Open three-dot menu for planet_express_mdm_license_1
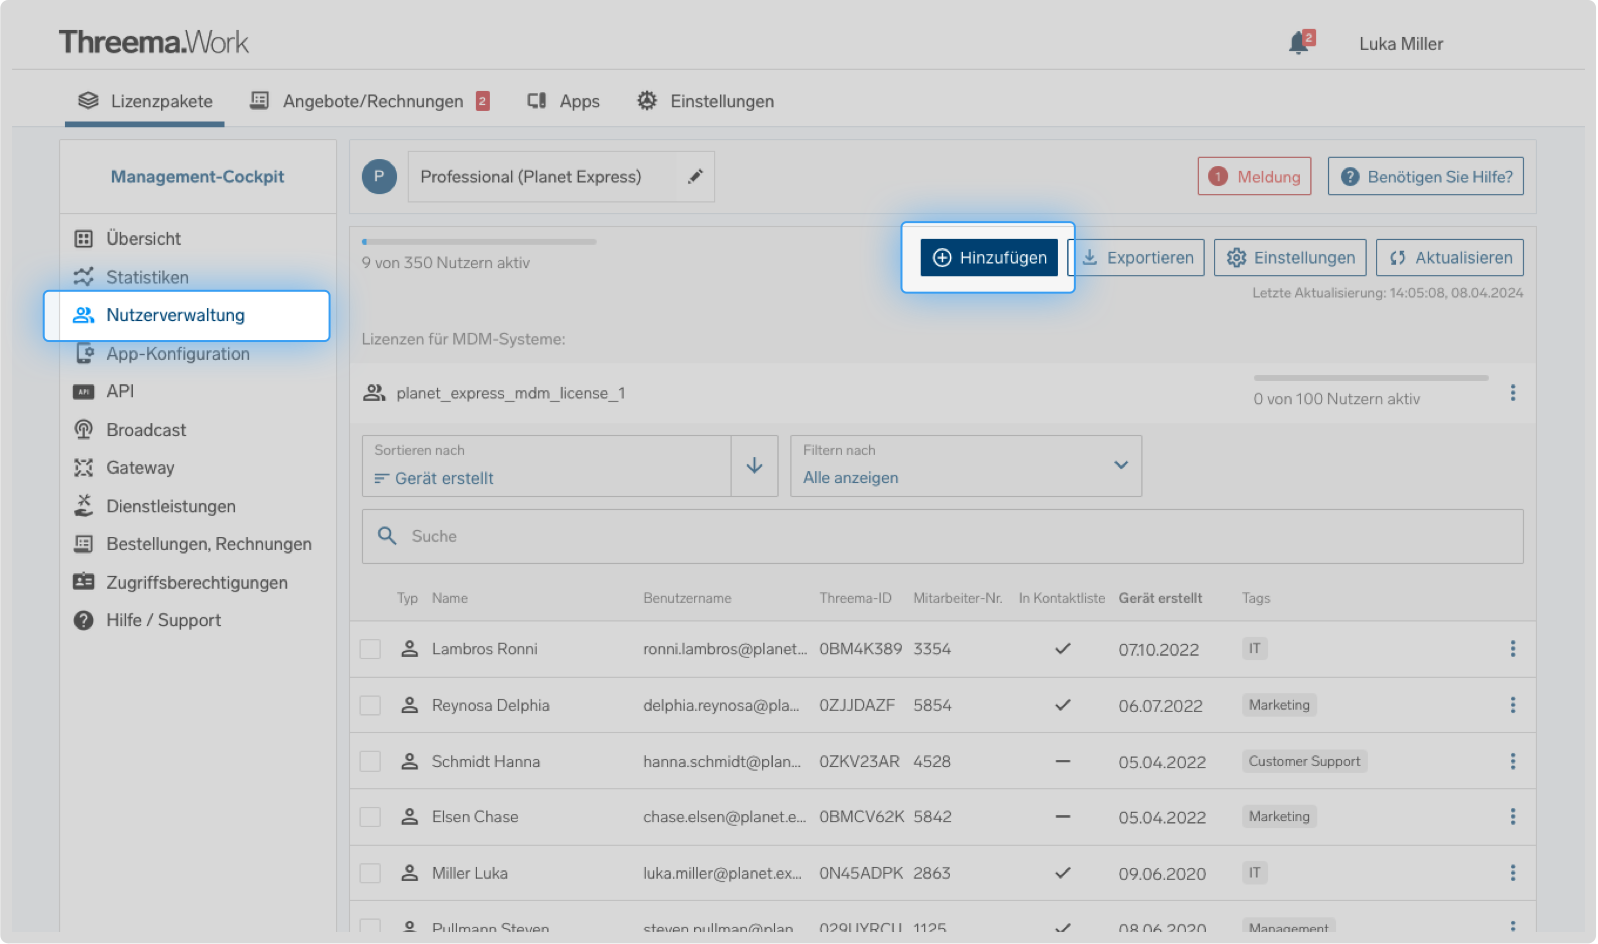This screenshot has width=1598, height=944. coord(1512,393)
